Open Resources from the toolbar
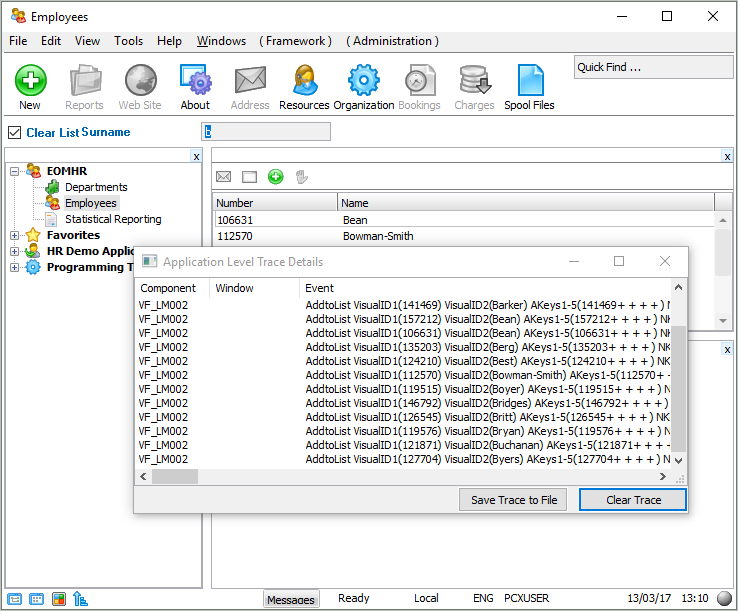 [x=304, y=81]
